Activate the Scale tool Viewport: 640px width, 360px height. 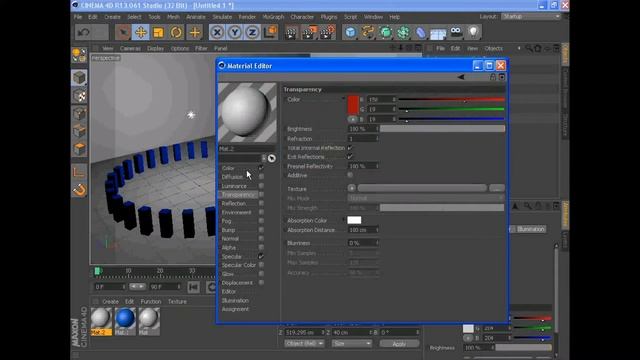(158, 32)
